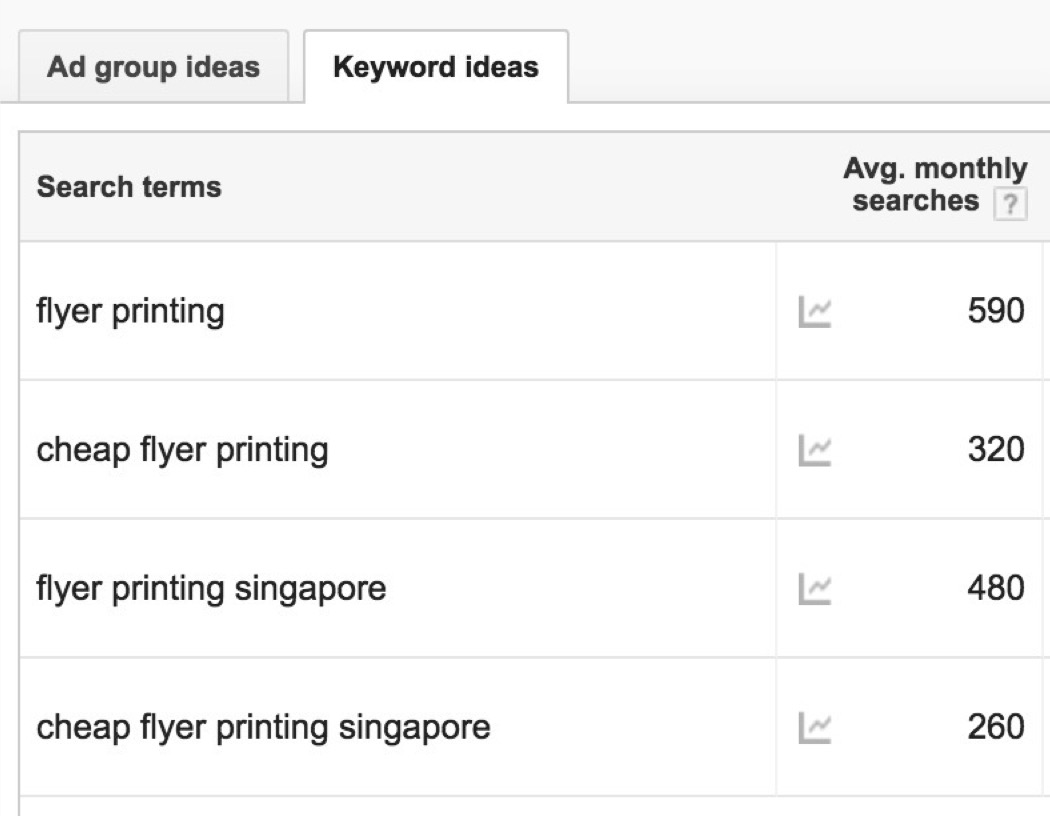The width and height of the screenshot is (1050, 816).
Task: Show trend chart for cheap flyer printing singapore
Action: [814, 728]
